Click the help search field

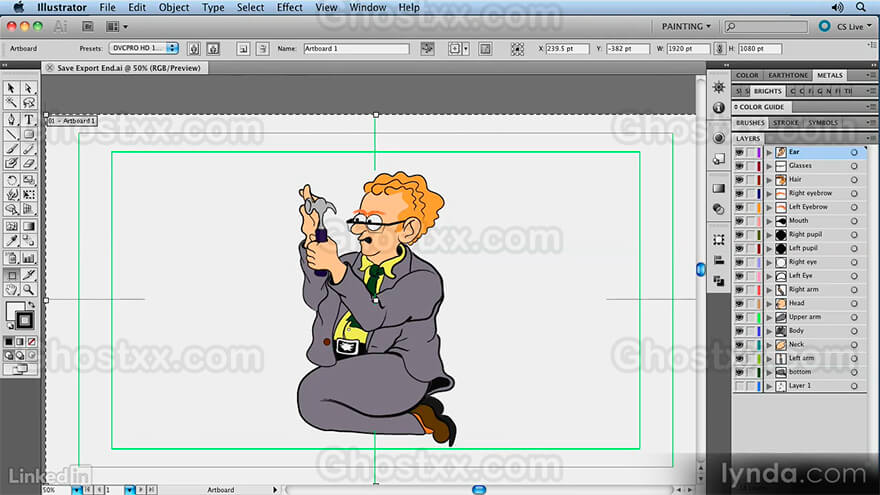click(x=766, y=26)
